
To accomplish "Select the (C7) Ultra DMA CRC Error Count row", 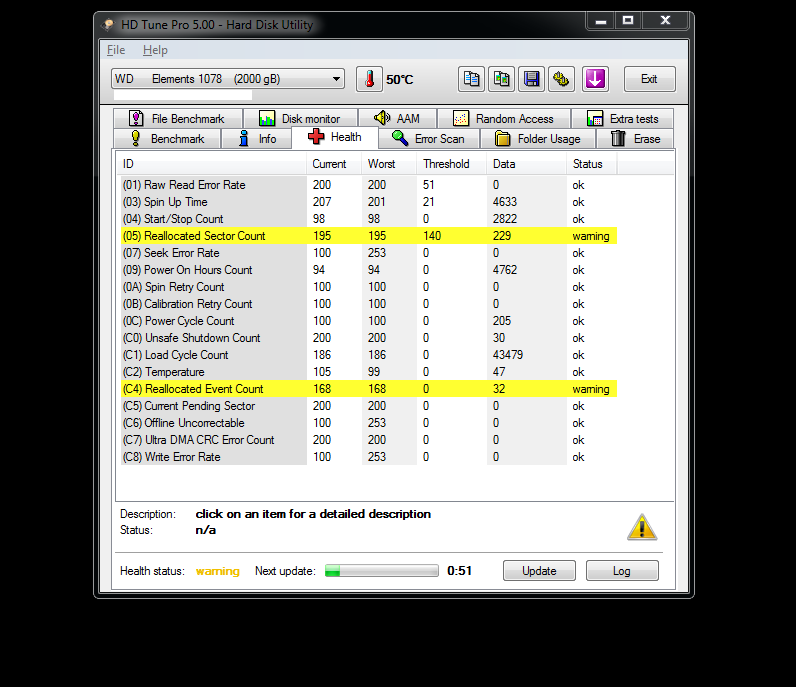I will coord(369,440).
